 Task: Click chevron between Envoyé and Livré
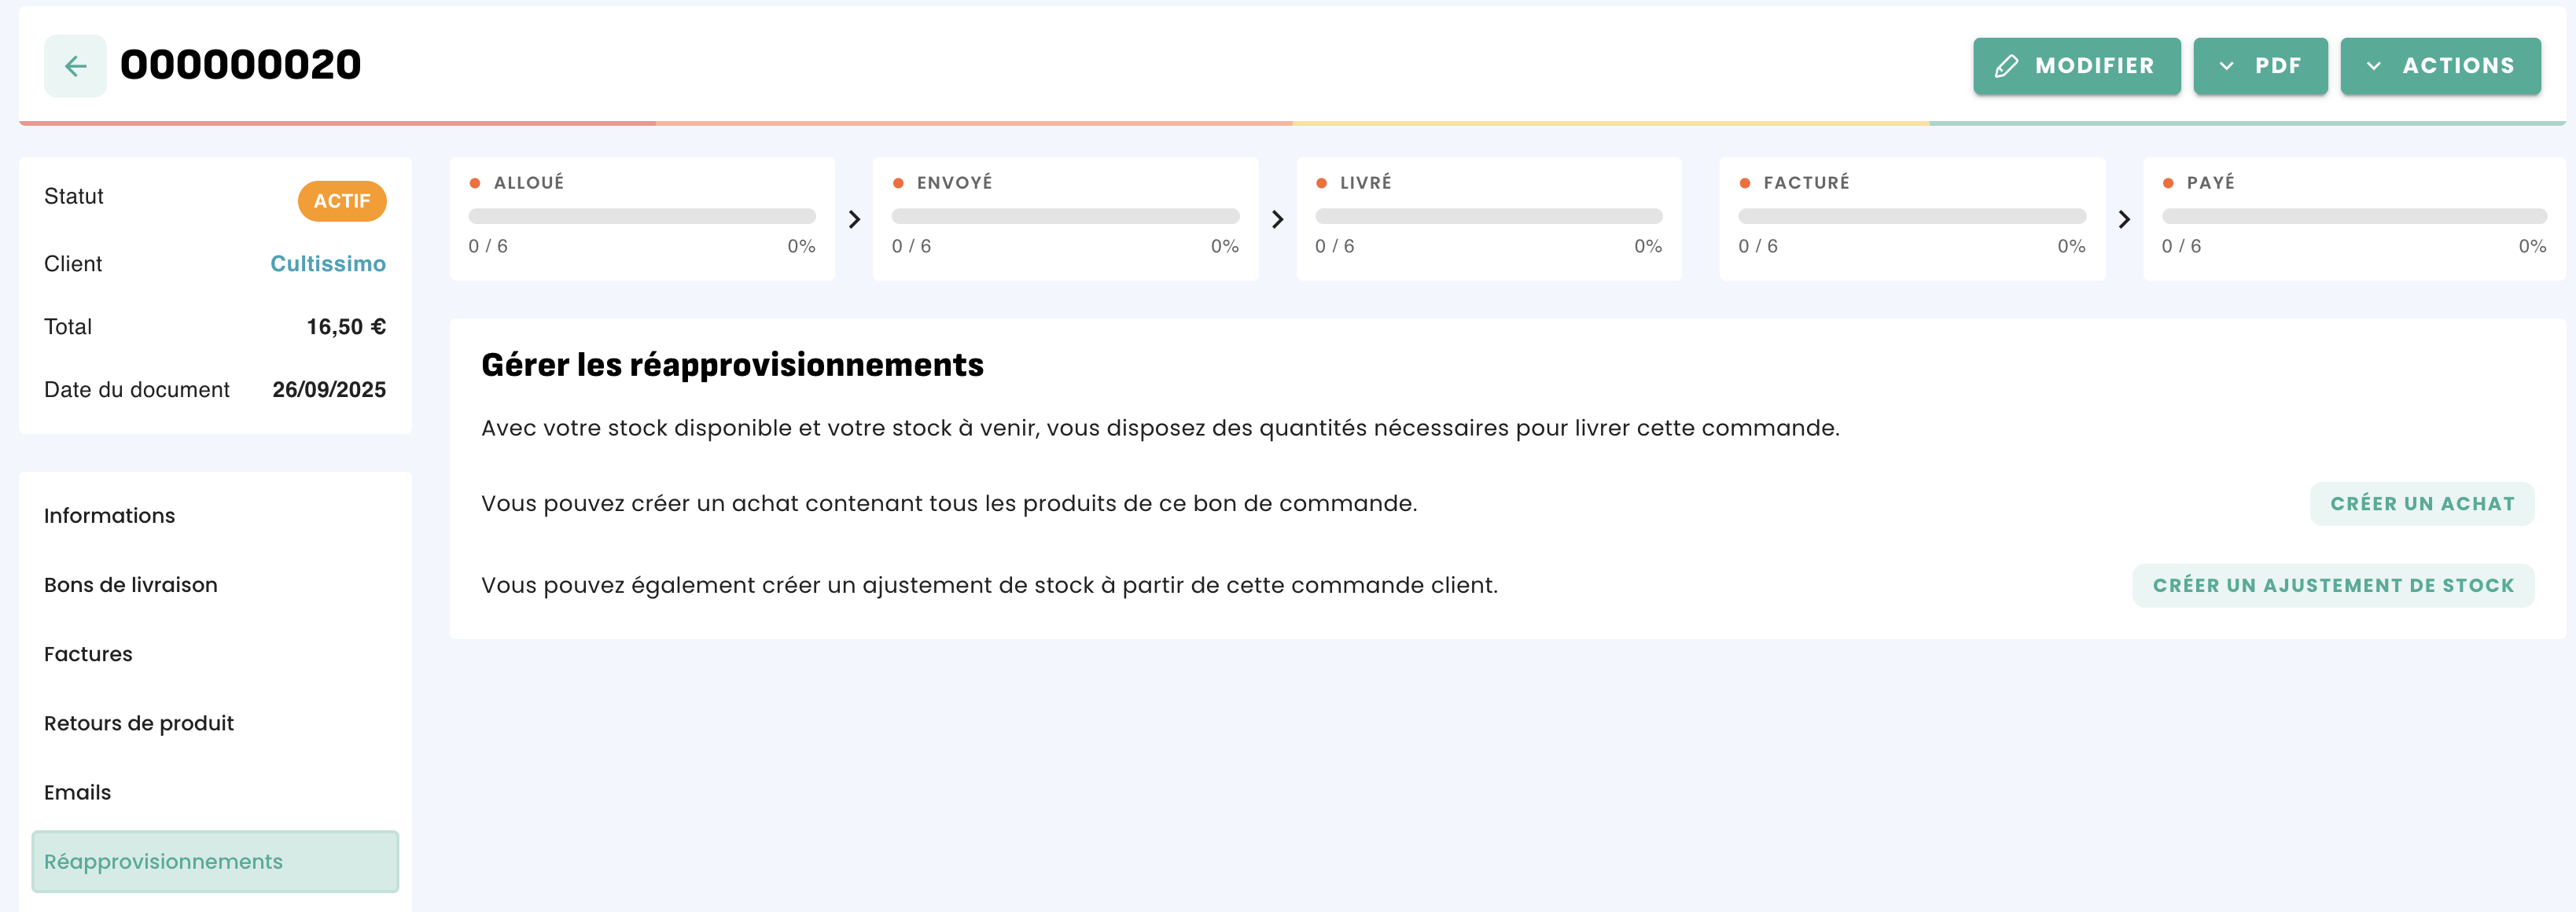point(1277,219)
